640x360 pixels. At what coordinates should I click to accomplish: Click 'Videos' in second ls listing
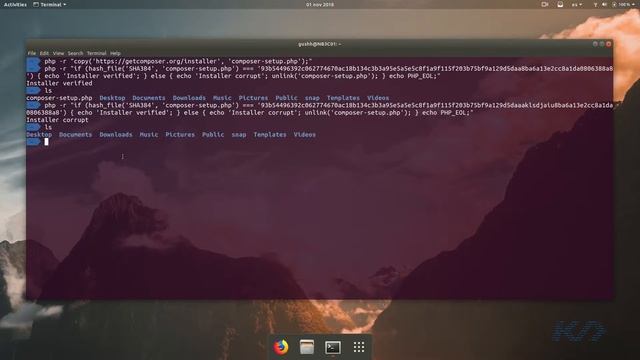(x=304, y=135)
